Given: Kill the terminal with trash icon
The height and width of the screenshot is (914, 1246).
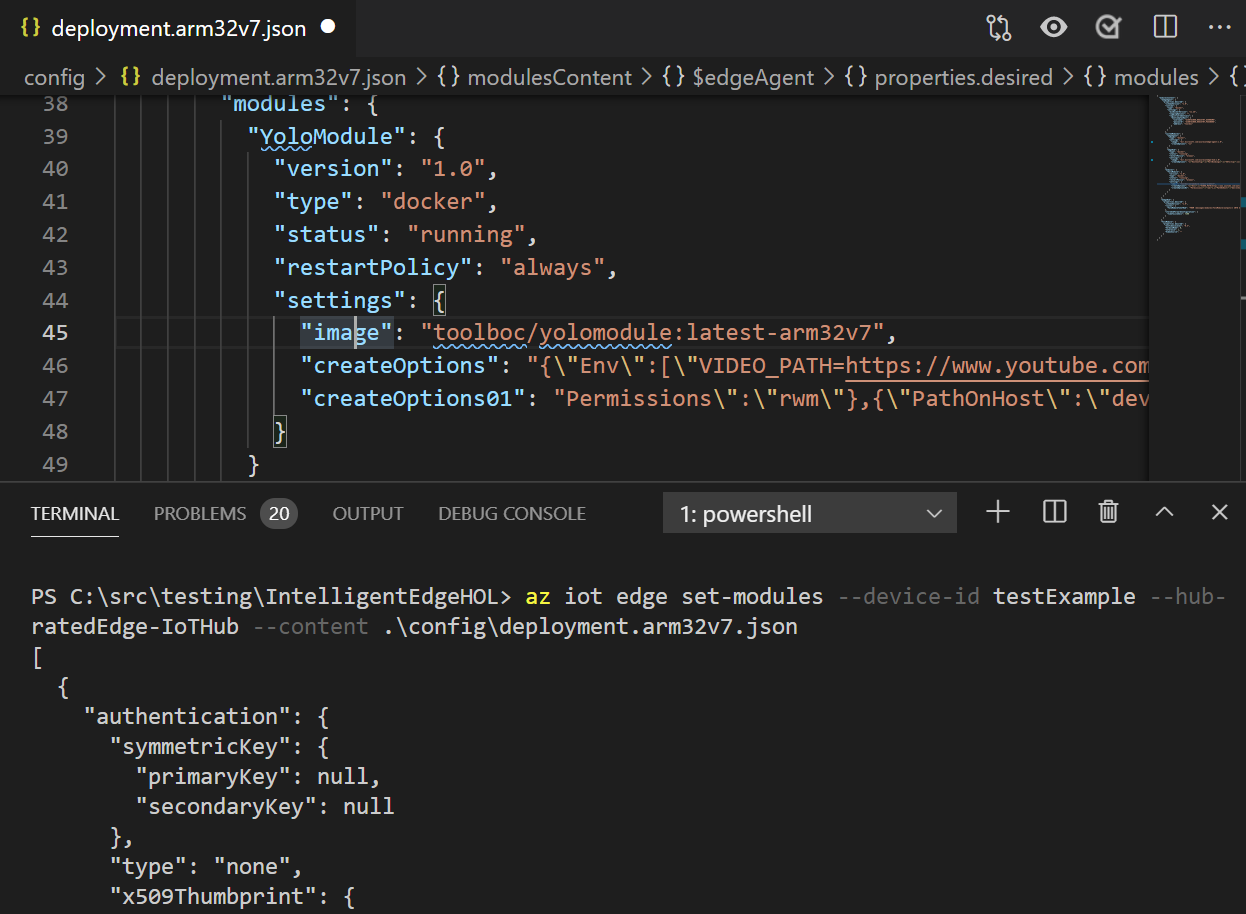Looking at the screenshot, I should tap(1108, 513).
